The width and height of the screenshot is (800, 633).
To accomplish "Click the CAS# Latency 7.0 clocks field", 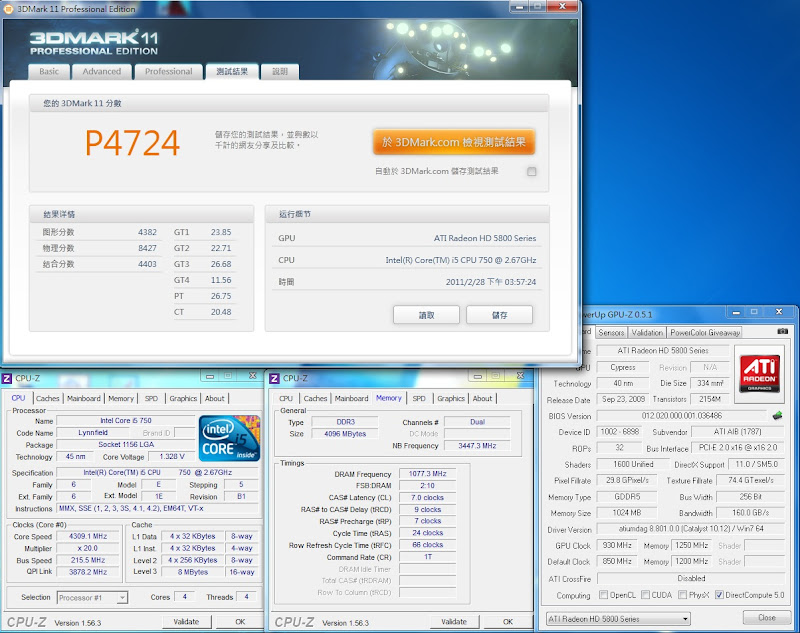I will click(428, 497).
